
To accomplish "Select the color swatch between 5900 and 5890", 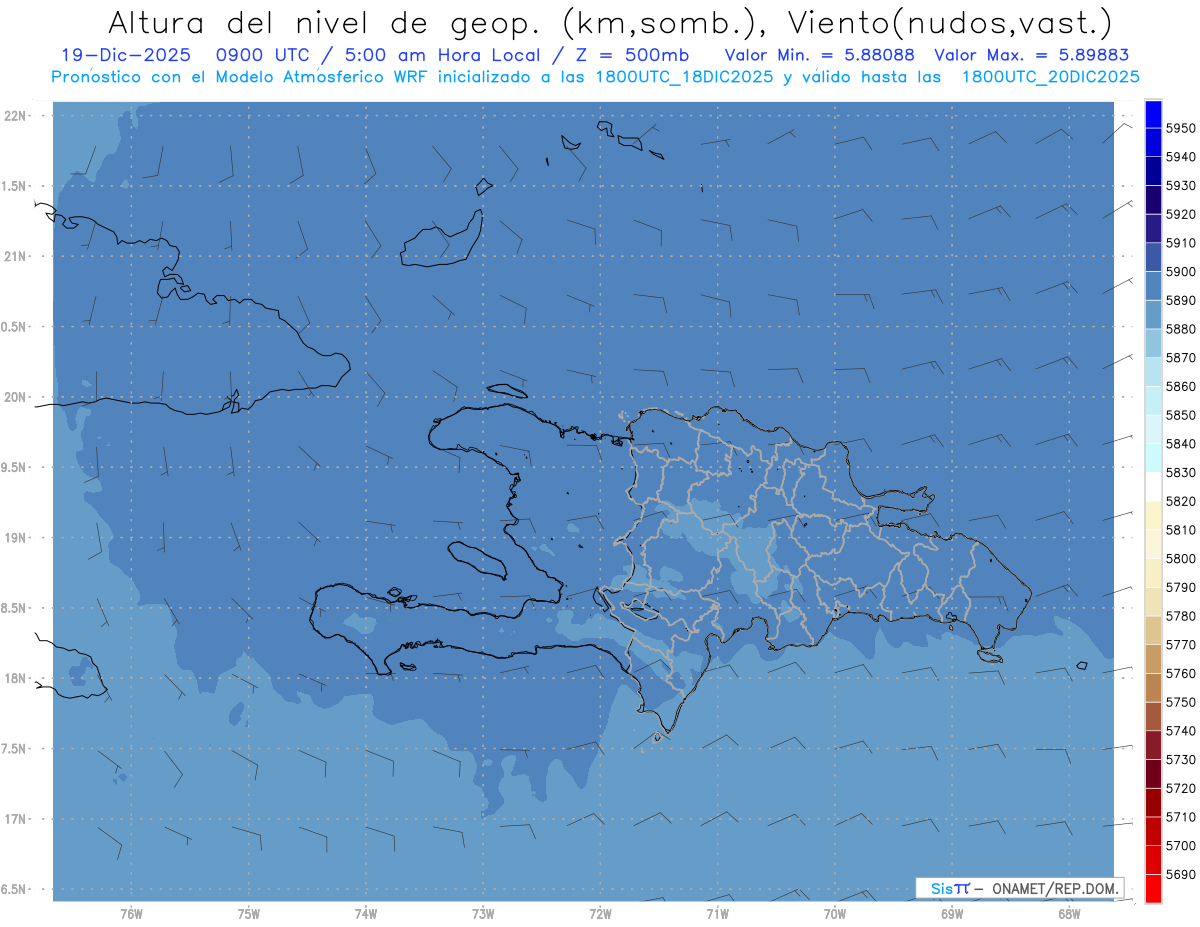I will tap(1153, 286).
